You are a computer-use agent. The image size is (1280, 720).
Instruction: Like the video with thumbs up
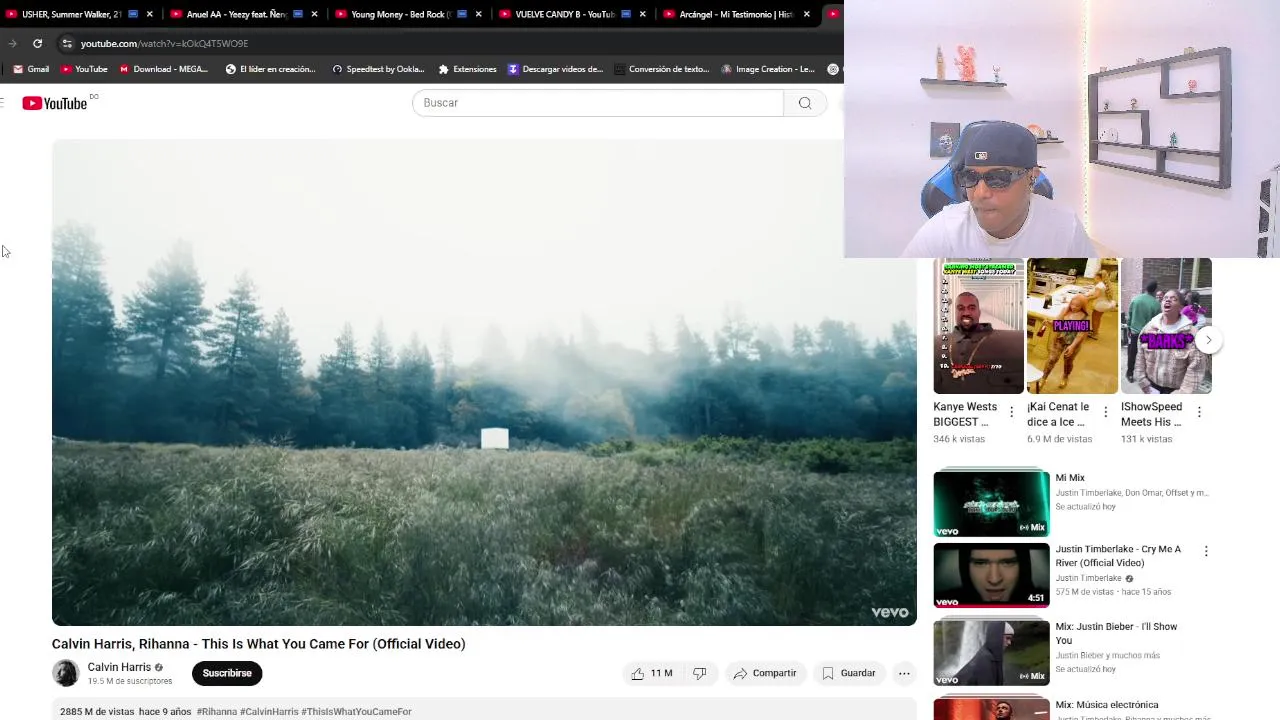pos(650,673)
